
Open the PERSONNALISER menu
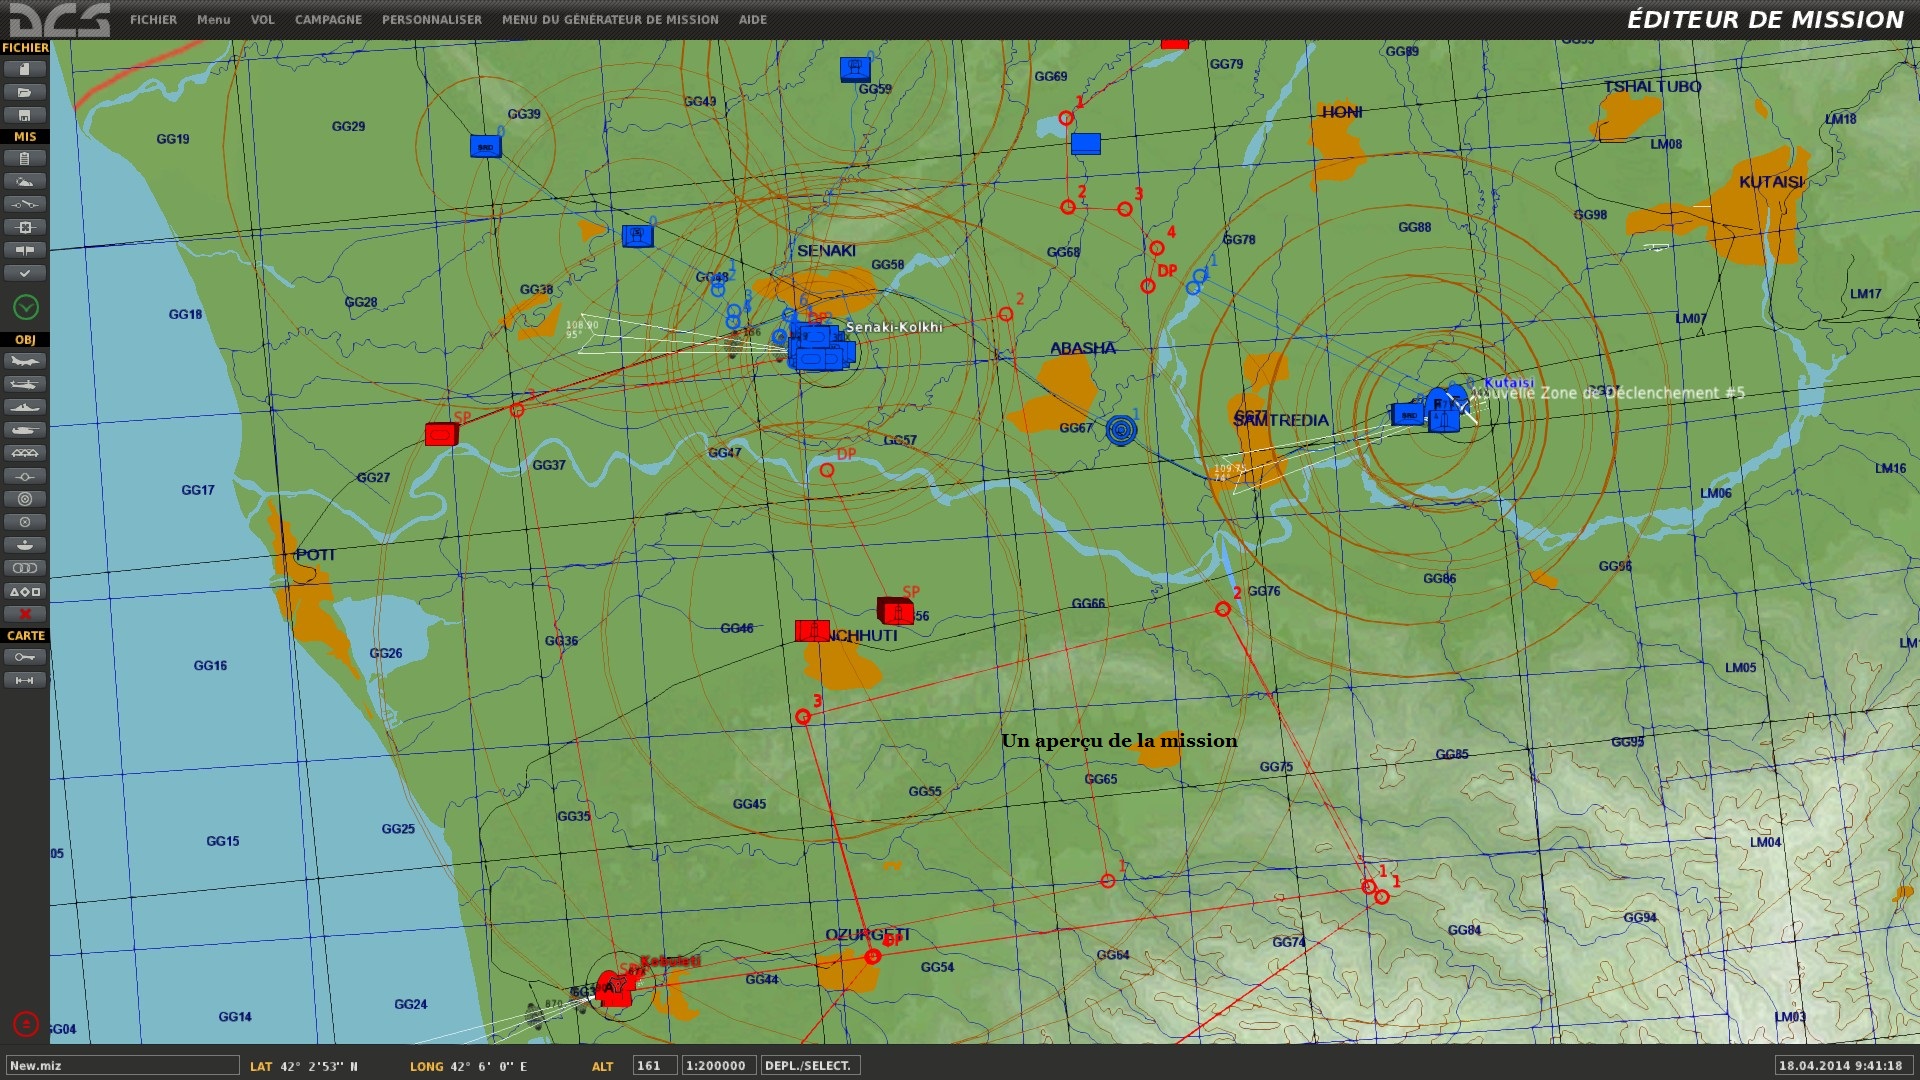[432, 20]
